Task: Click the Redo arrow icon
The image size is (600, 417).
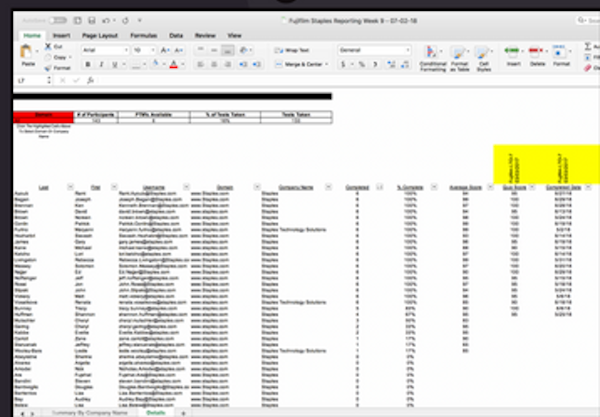Action: pyautogui.click(x=126, y=20)
